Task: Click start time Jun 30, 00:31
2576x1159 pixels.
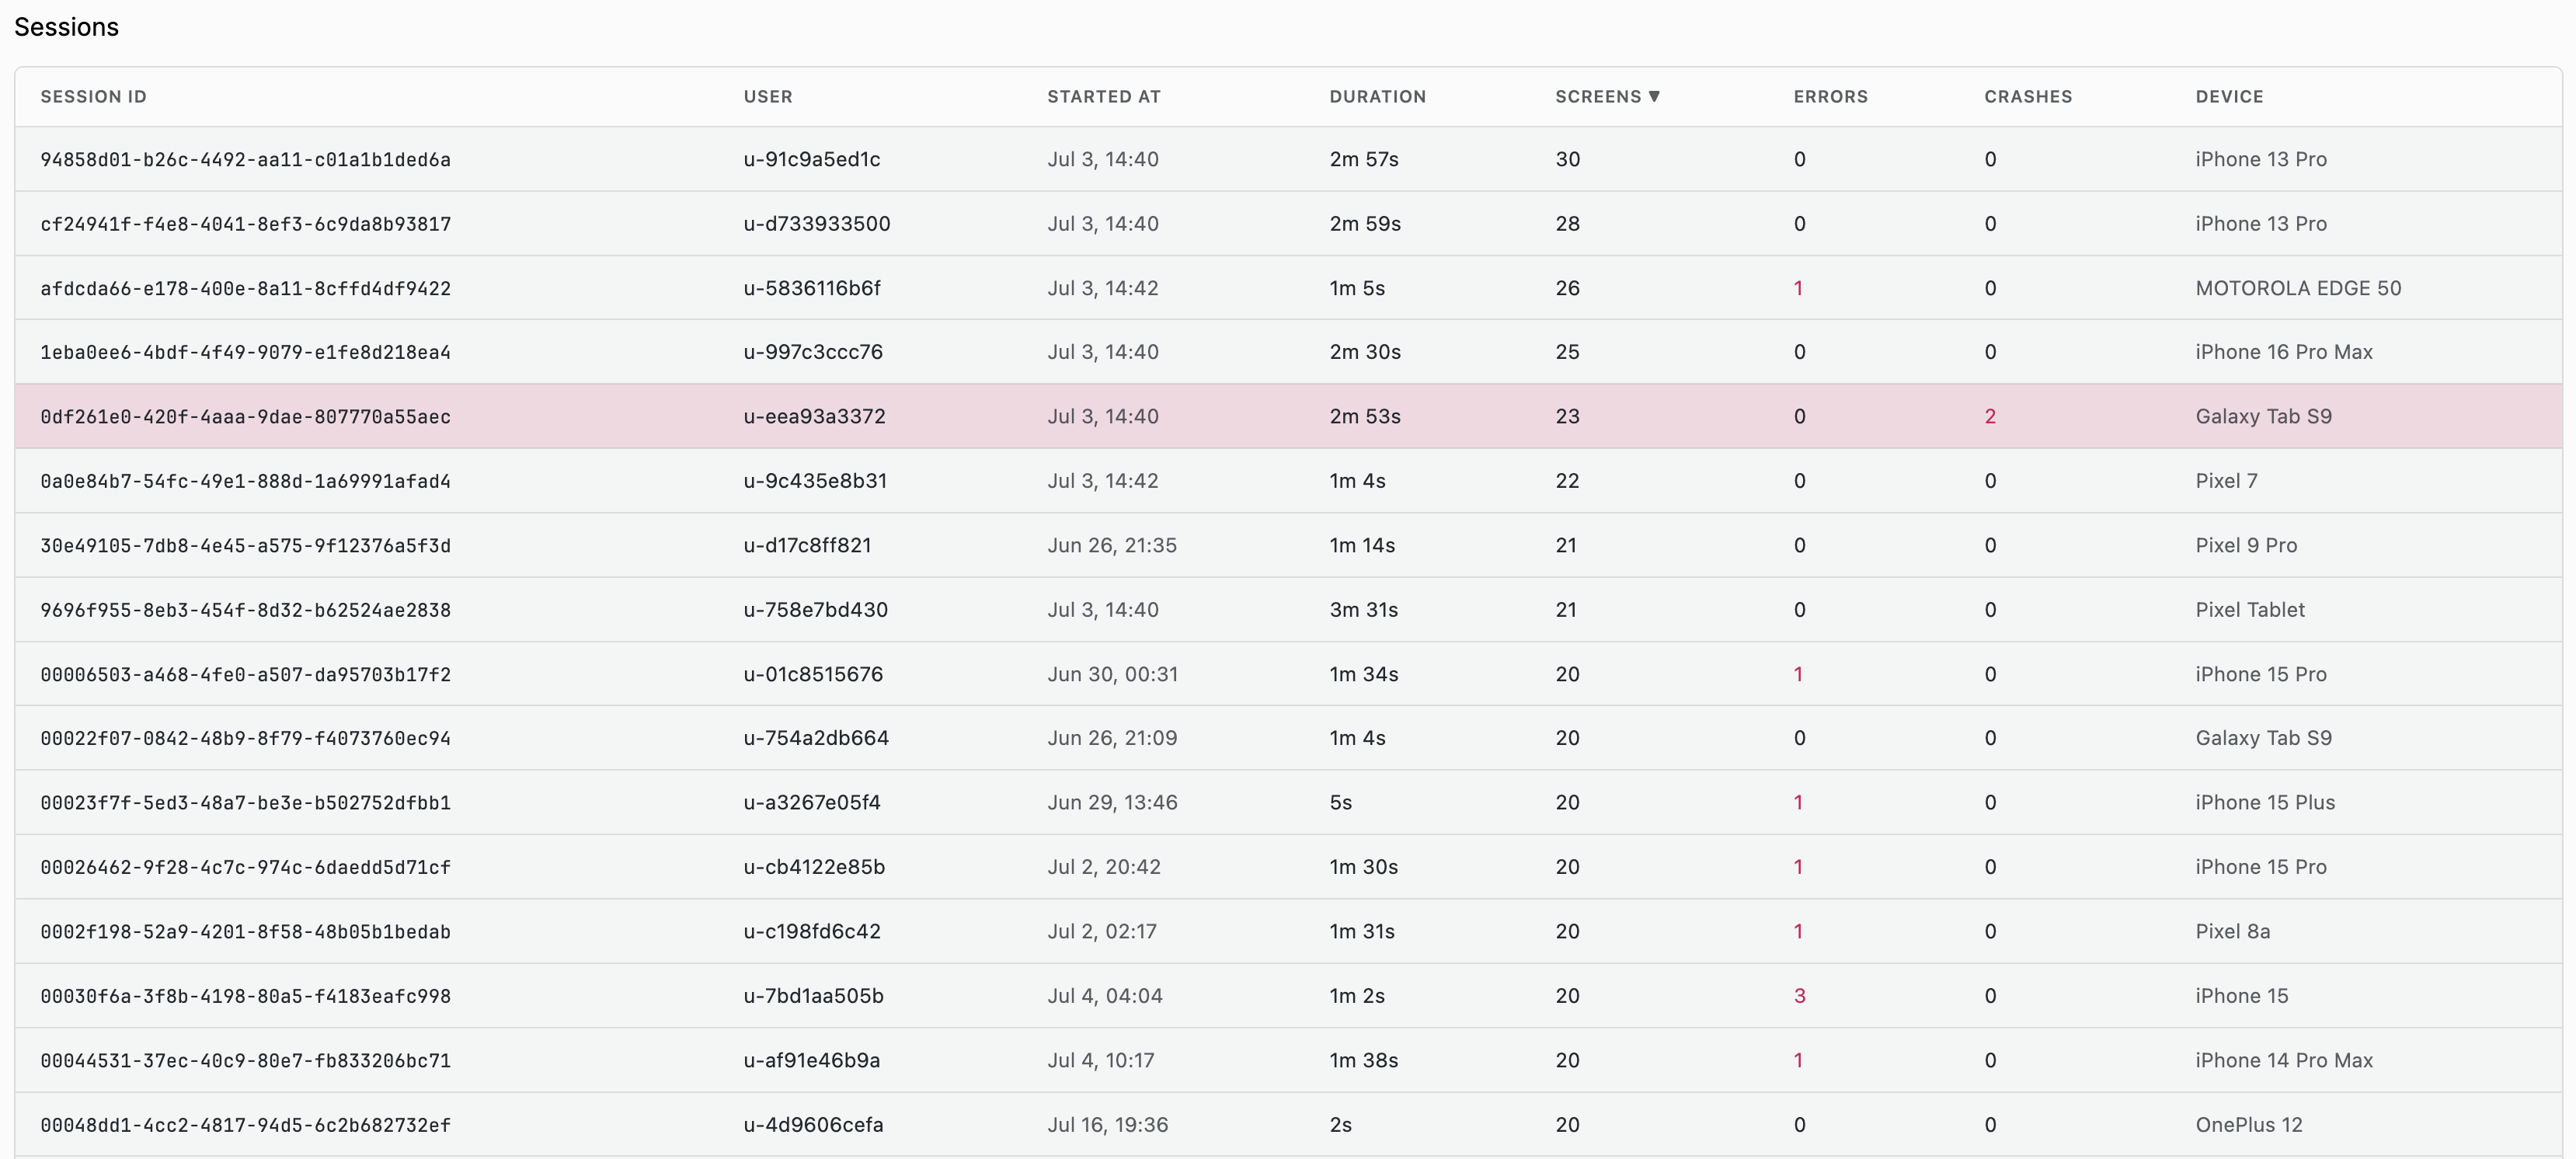Action: click(x=1112, y=674)
